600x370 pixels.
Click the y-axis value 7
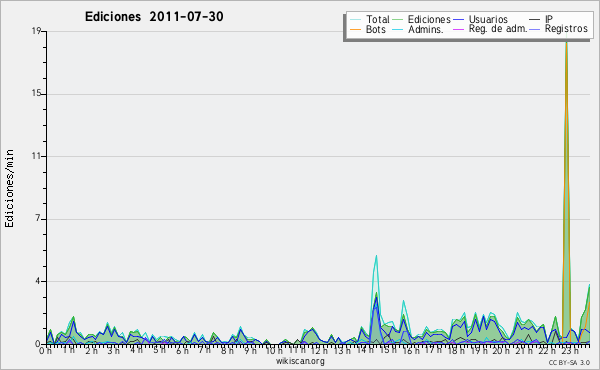click(x=38, y=219)
